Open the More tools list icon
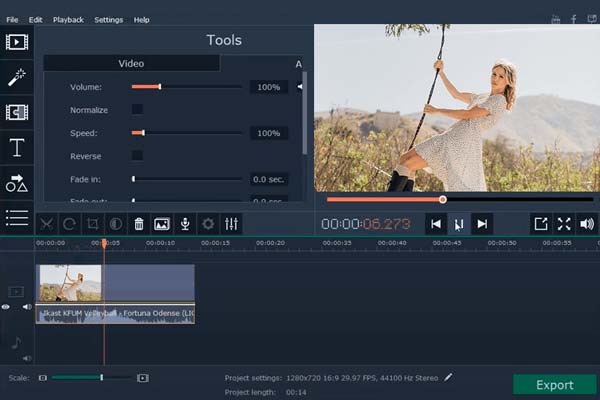This screenshot has height=400, width=600. [17, 217]
